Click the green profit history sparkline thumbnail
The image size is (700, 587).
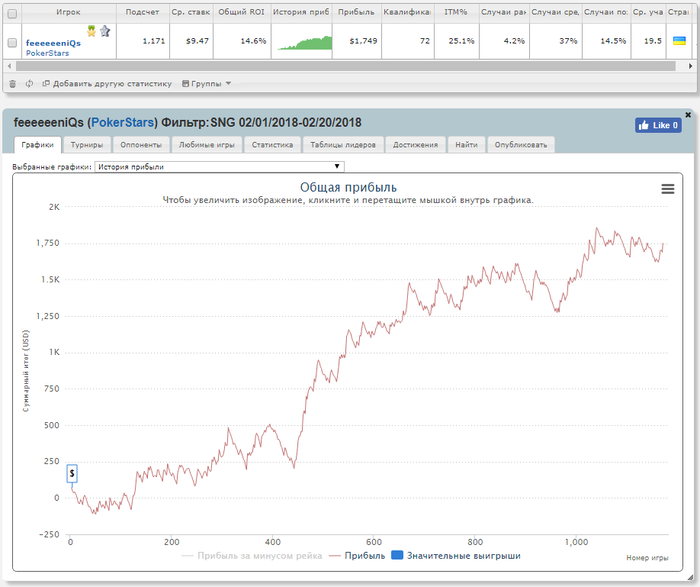point(304,42)
